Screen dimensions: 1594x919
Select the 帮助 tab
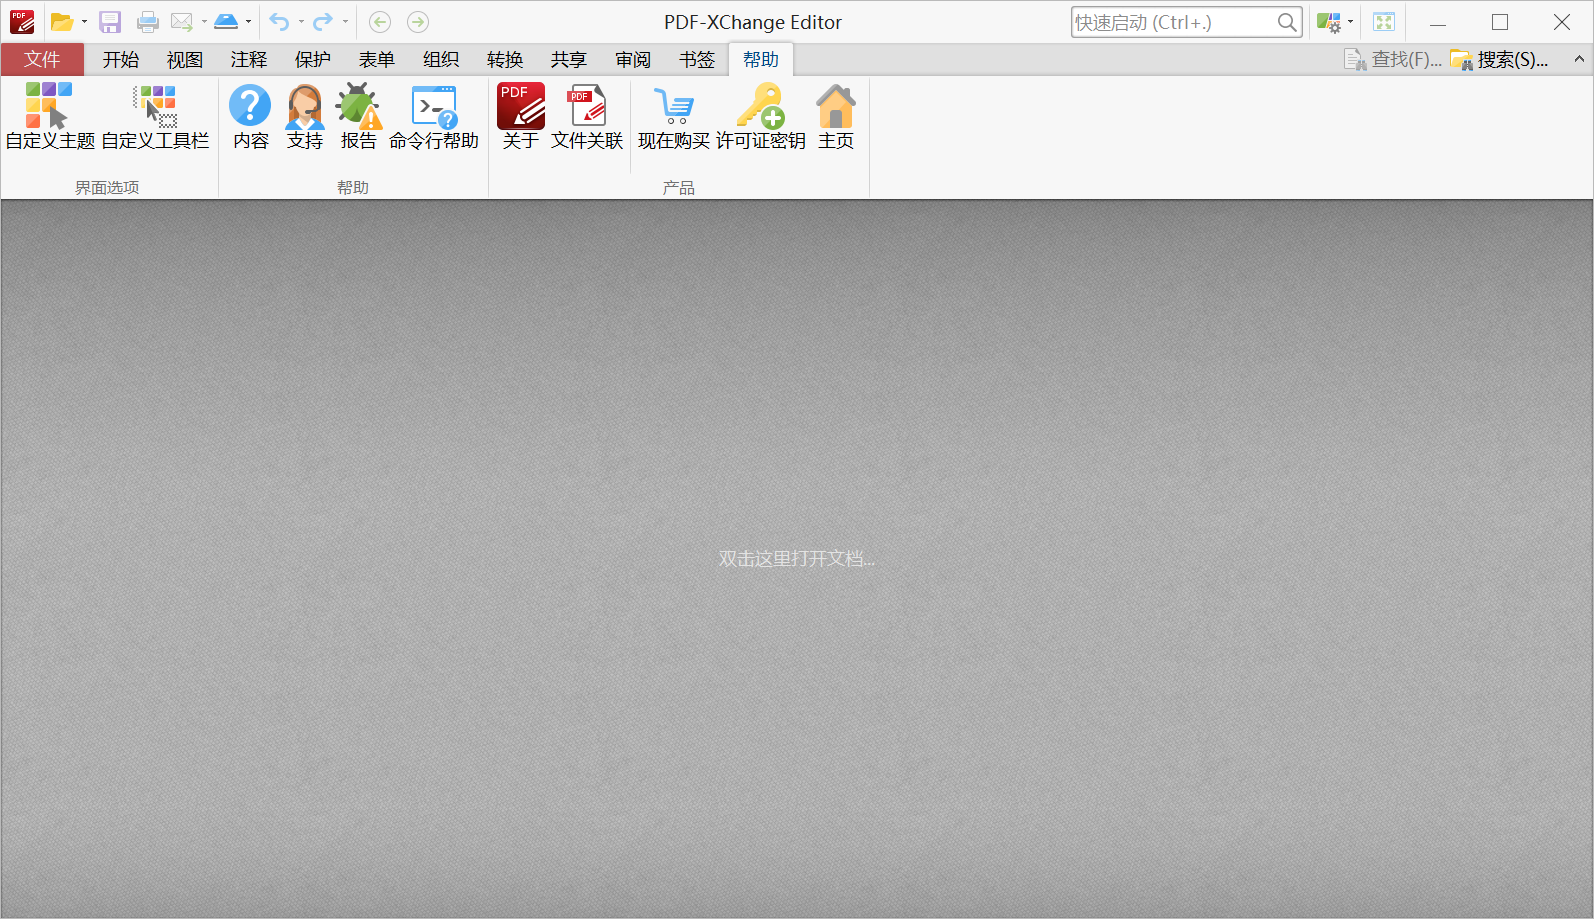(761, 60)
